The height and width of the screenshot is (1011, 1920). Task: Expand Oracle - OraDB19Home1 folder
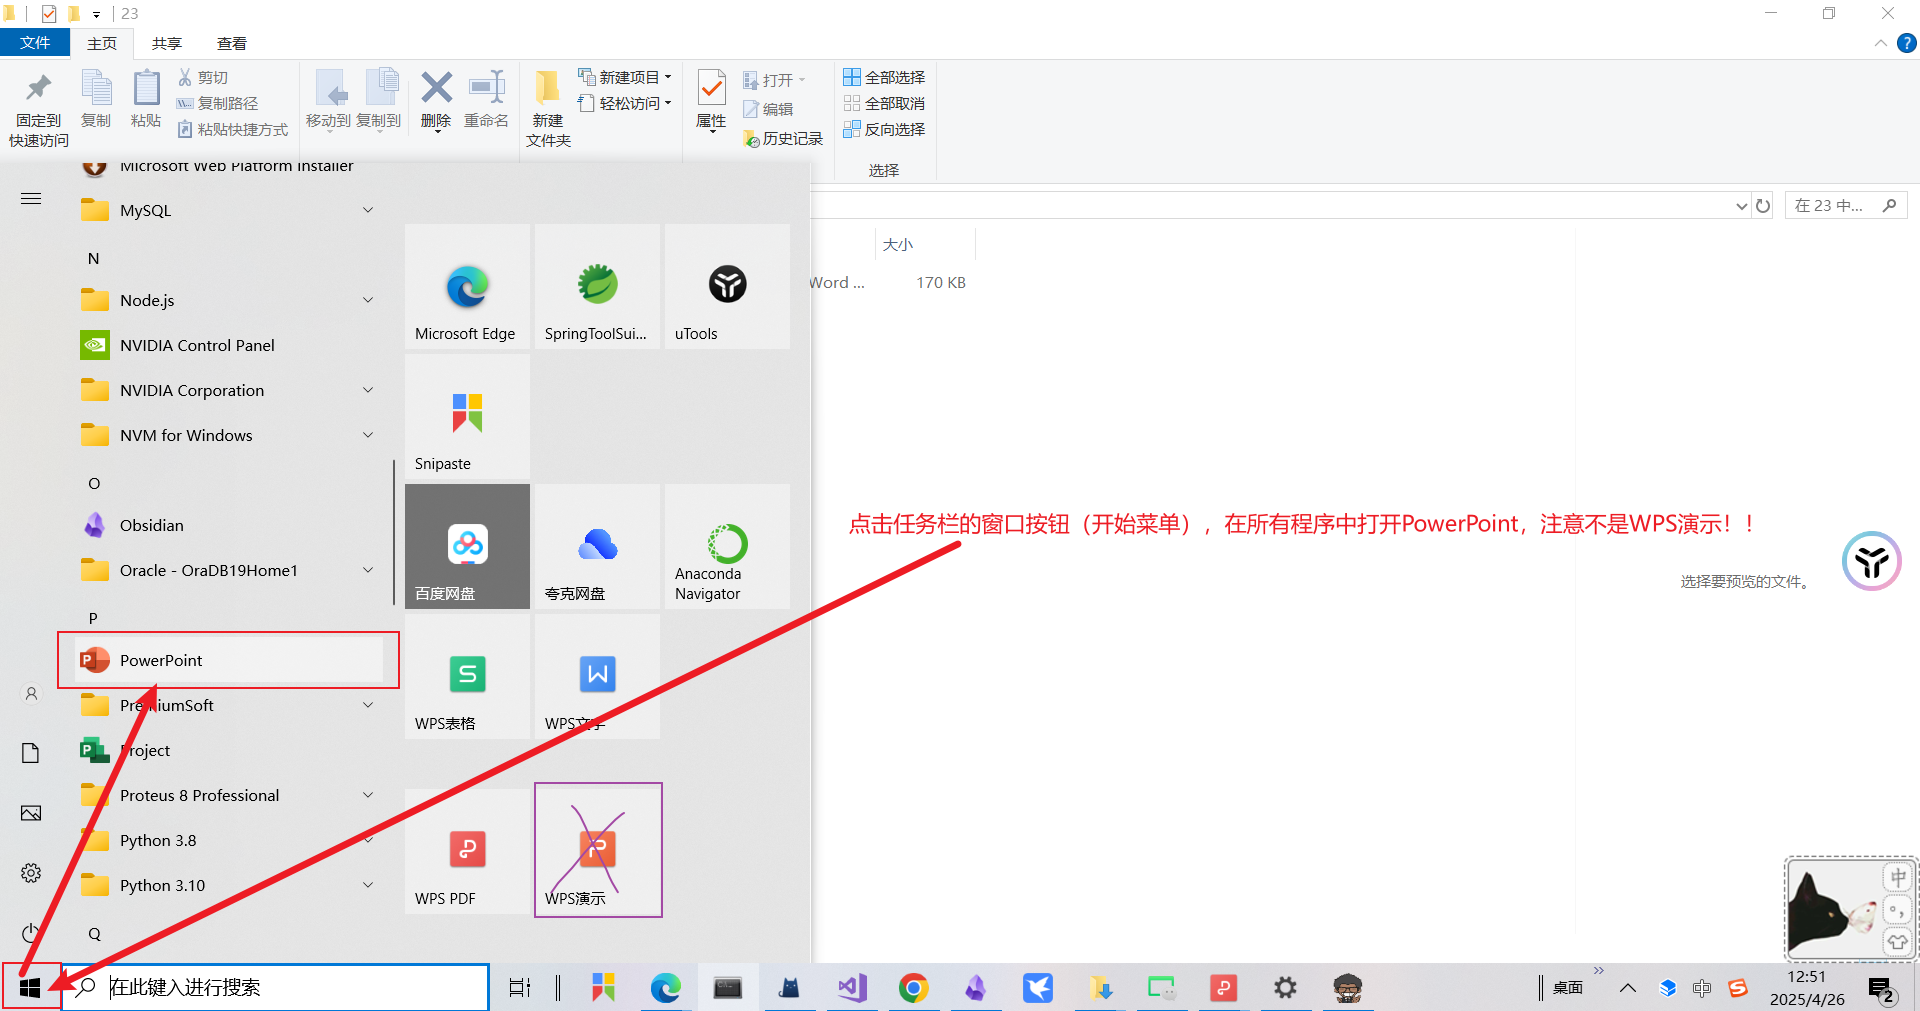(x=368, y=570)
